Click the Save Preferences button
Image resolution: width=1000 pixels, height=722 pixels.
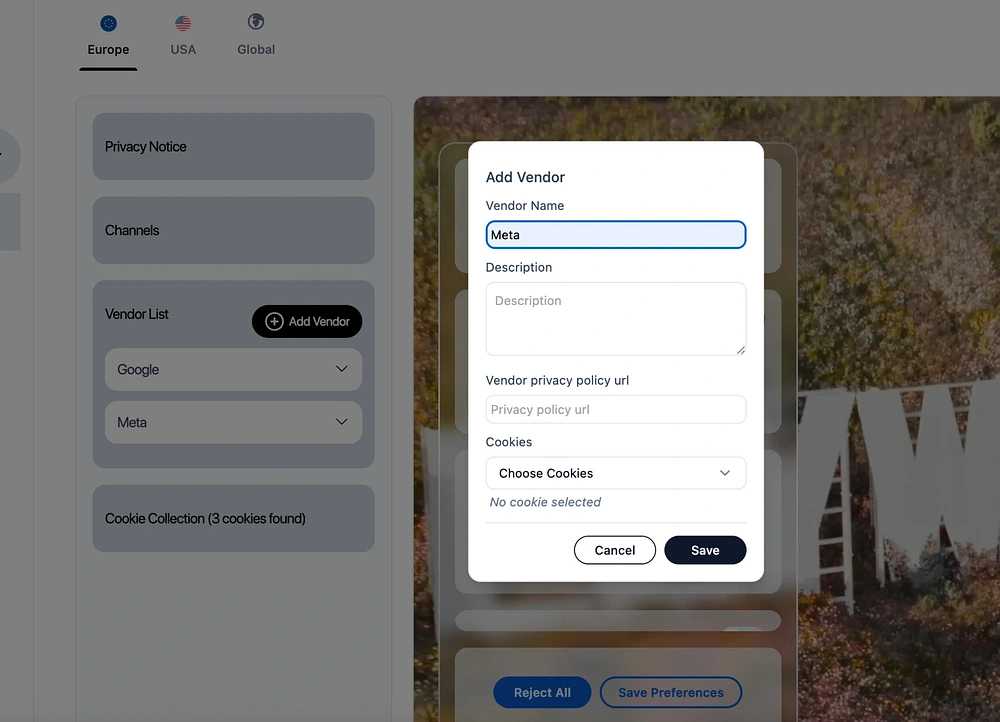[x=671, y=693]
